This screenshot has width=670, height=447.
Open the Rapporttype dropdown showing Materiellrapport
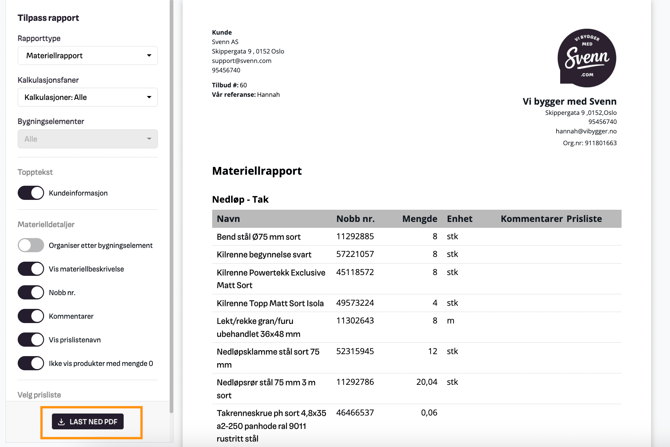[x=87, y=56]
